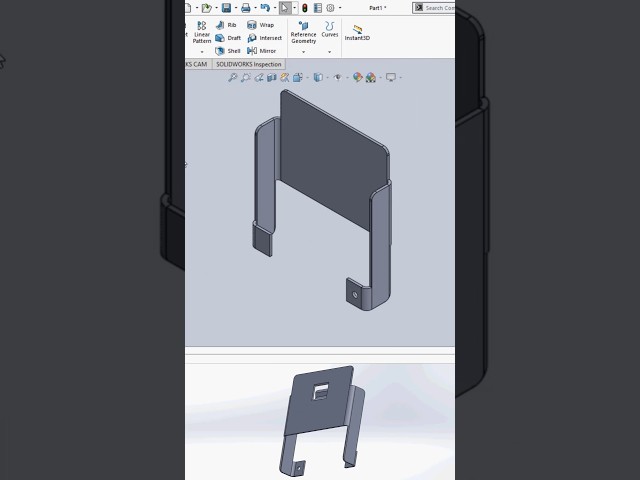The width and height of the screenshot is (640, 480).
Task: Expand the Undo dropdown arrow
Action: 275,8
